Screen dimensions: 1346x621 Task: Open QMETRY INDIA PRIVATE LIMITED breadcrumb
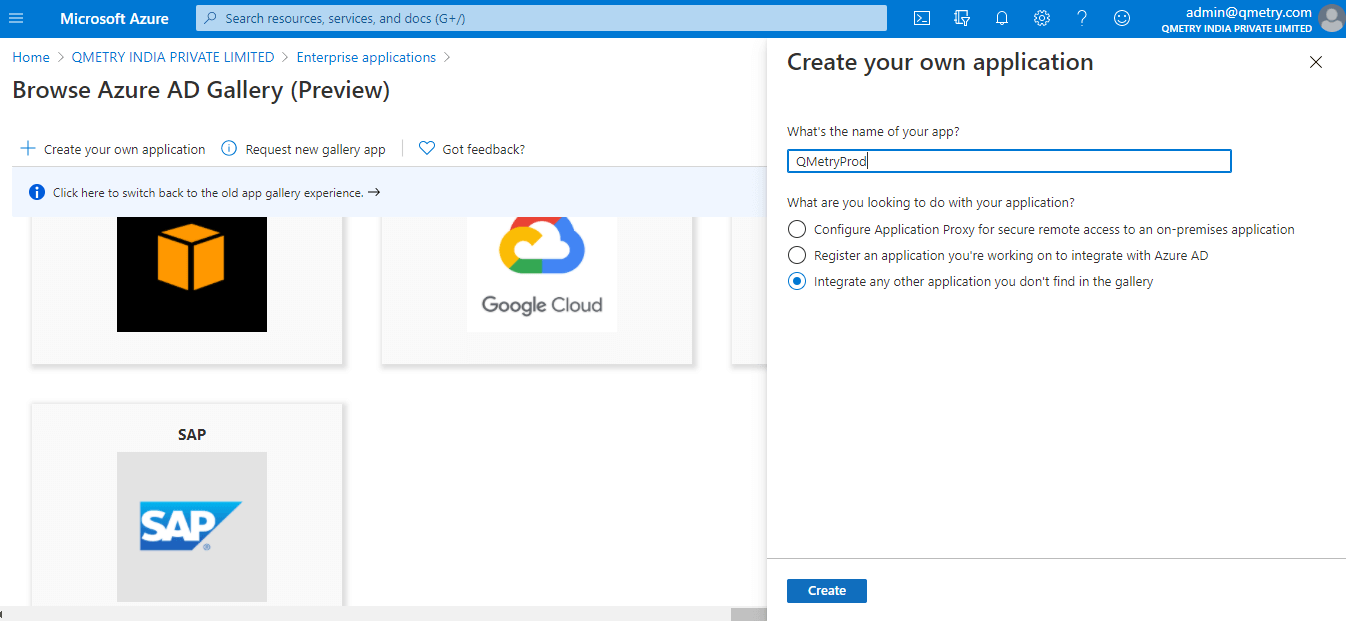click(x=173, y=58)
